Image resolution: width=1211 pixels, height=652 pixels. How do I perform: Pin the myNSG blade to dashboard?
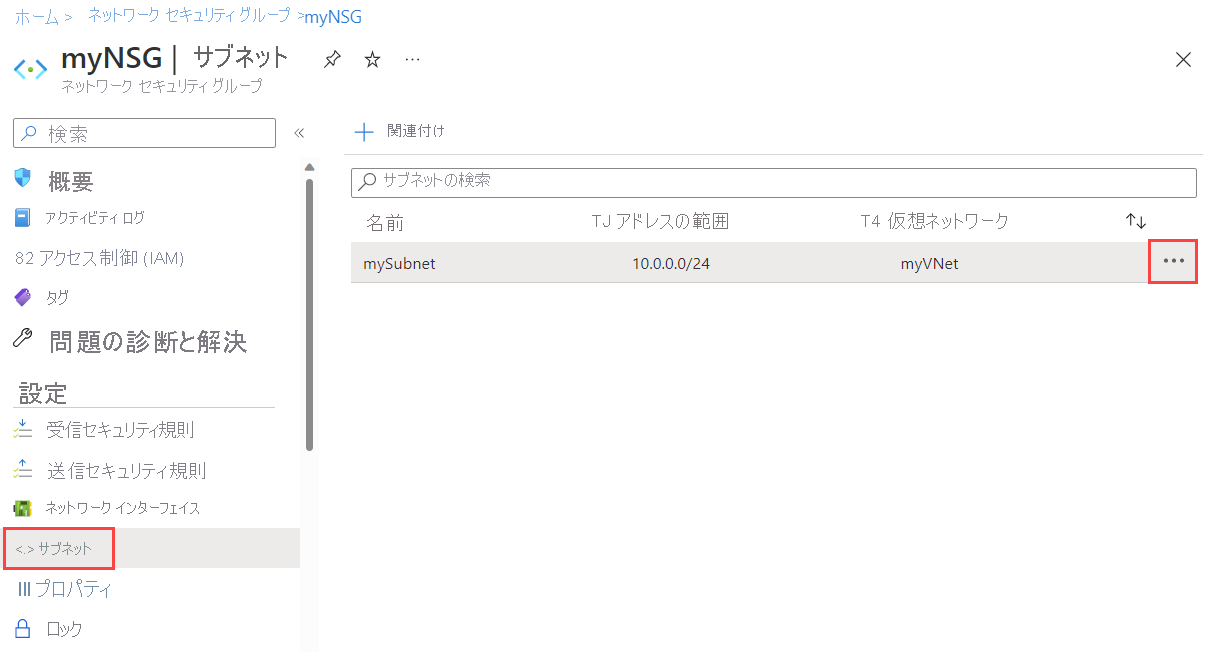pos(332,60)
